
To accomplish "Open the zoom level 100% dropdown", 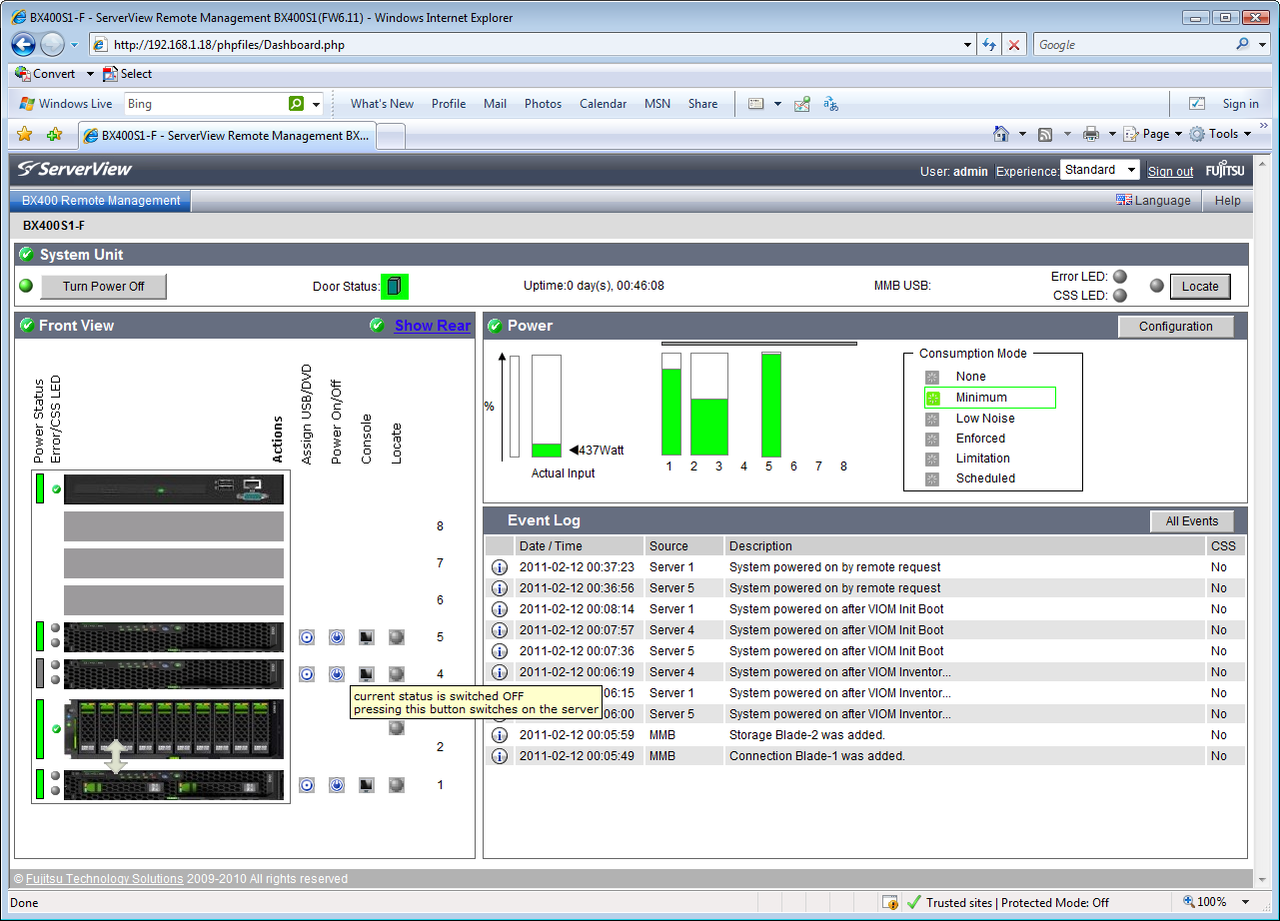I will [x=1245, y=902].
